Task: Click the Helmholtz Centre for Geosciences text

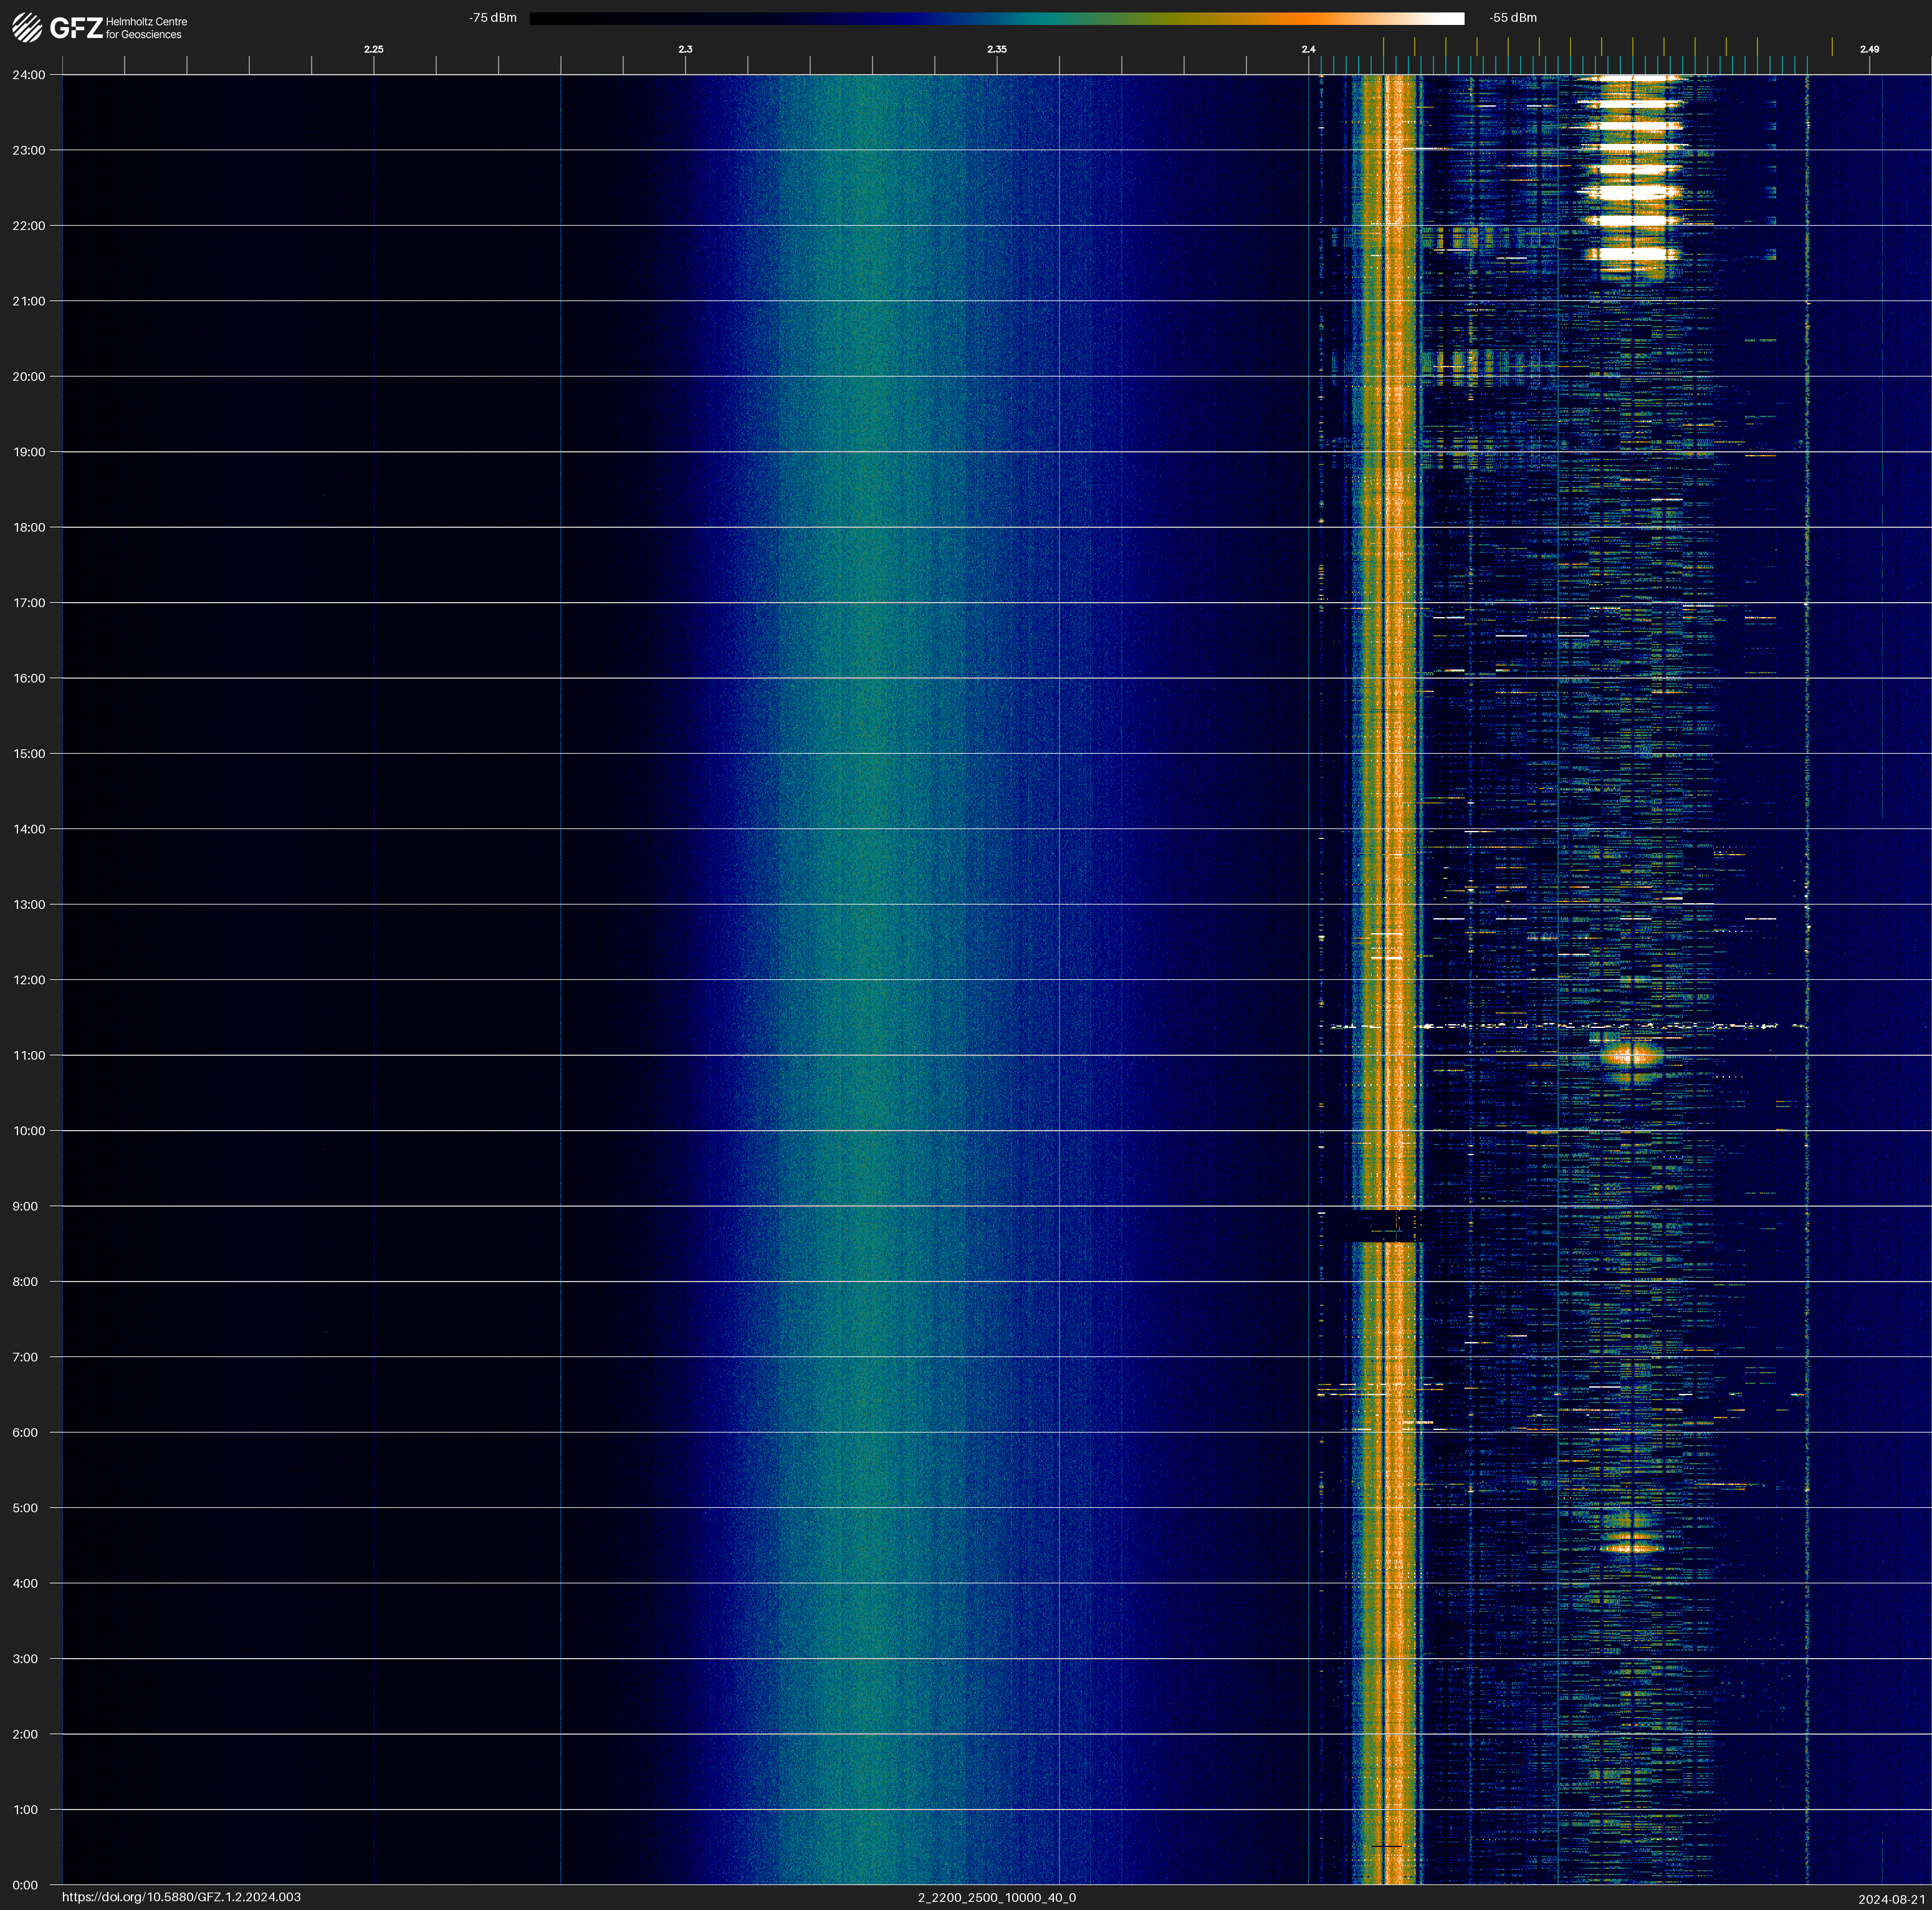Action: 146,28
